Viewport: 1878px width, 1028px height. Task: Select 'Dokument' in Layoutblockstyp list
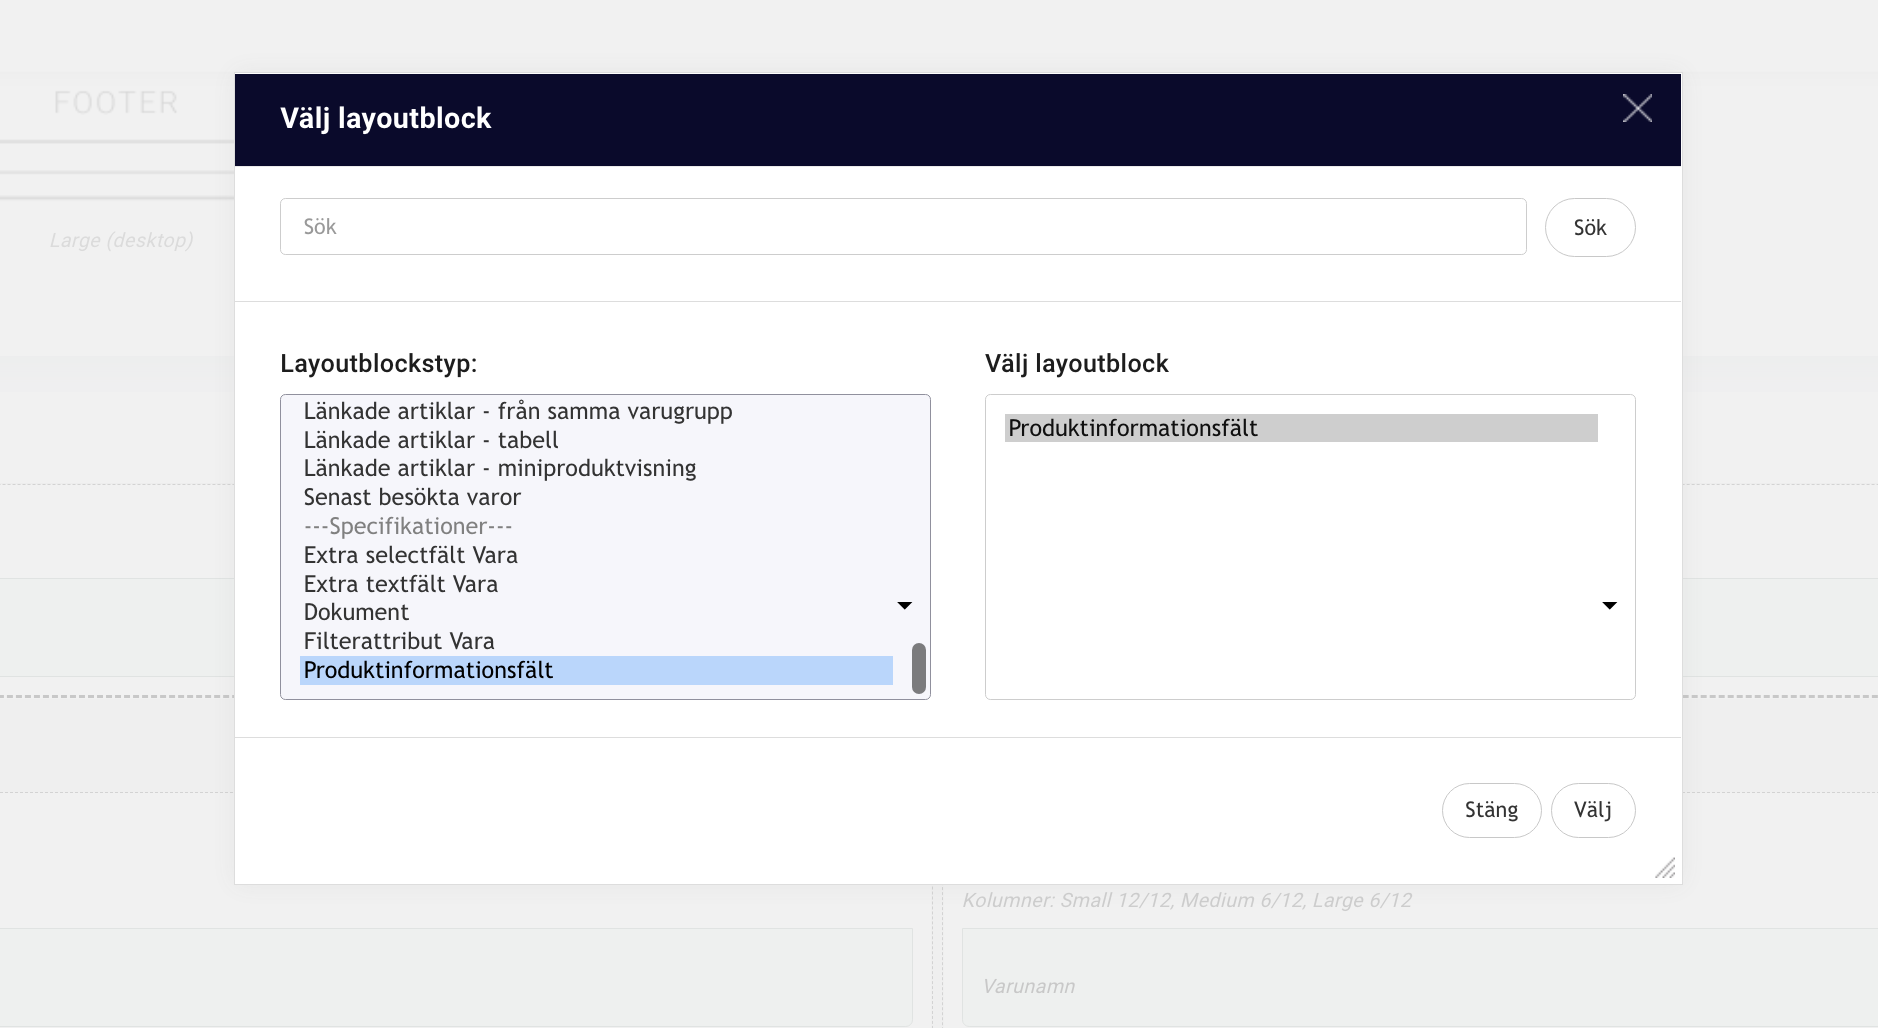point(596,612)
